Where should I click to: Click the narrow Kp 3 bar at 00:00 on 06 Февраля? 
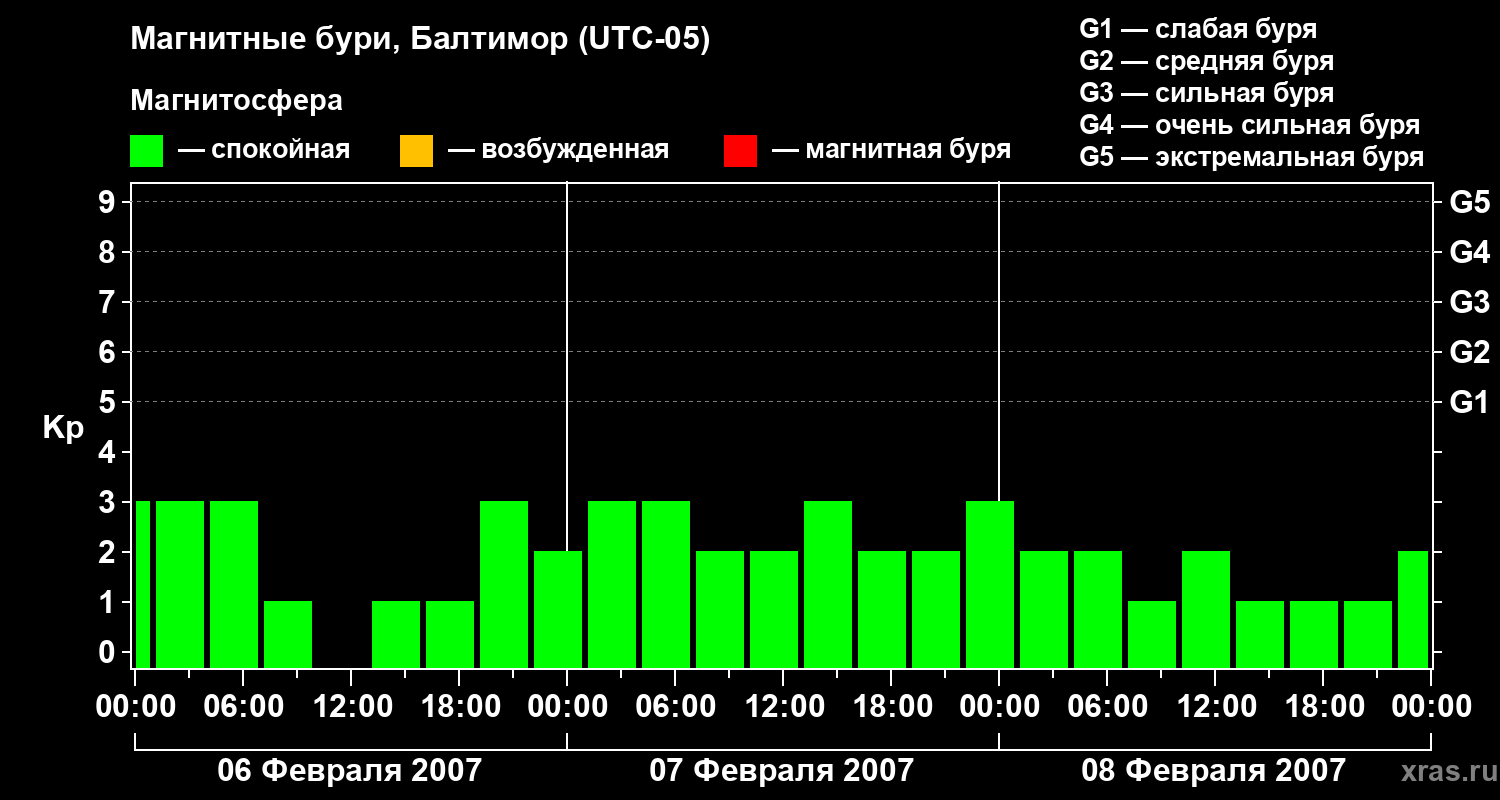142,584
